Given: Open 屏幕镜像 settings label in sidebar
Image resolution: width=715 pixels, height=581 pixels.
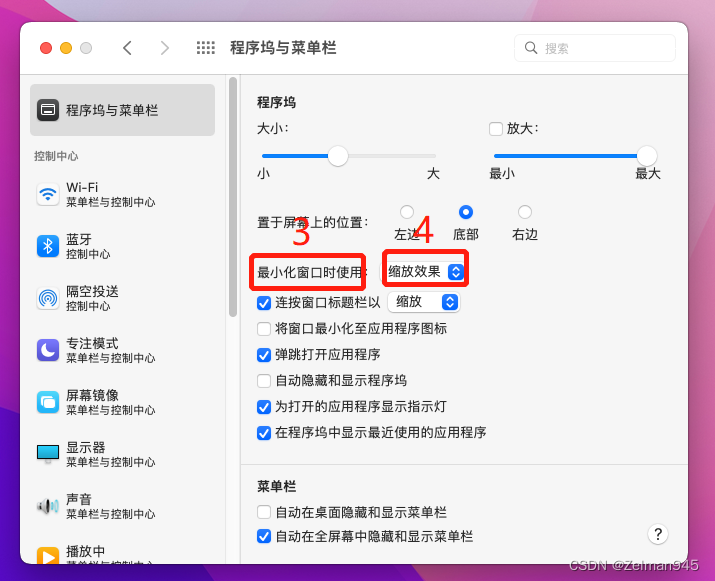Looking at the screenshot, I should point(92,395).
